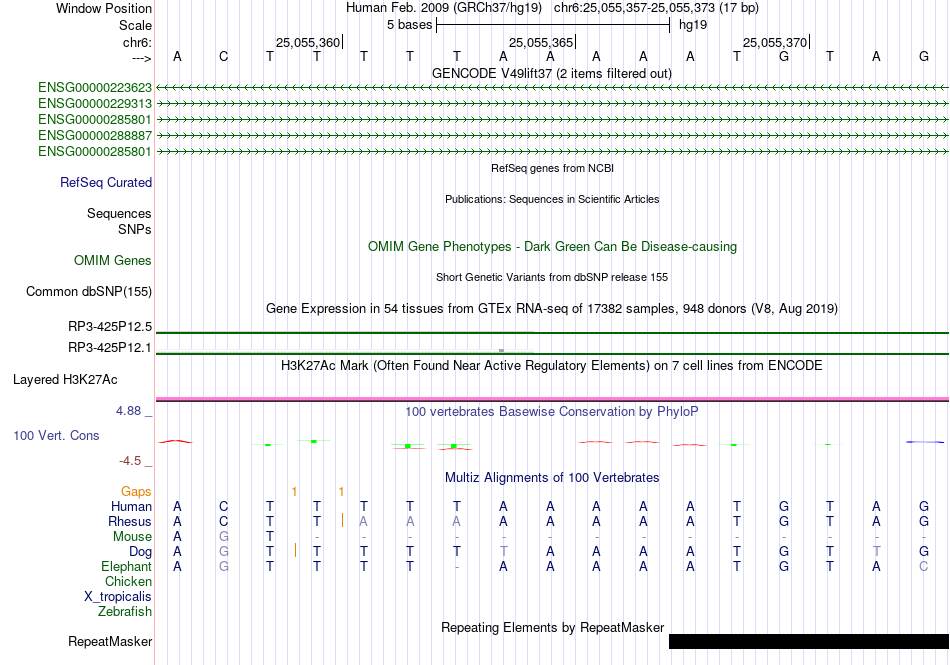
Task: Click the orange insertion bar in Dog row
Action: tap(295, 550)
